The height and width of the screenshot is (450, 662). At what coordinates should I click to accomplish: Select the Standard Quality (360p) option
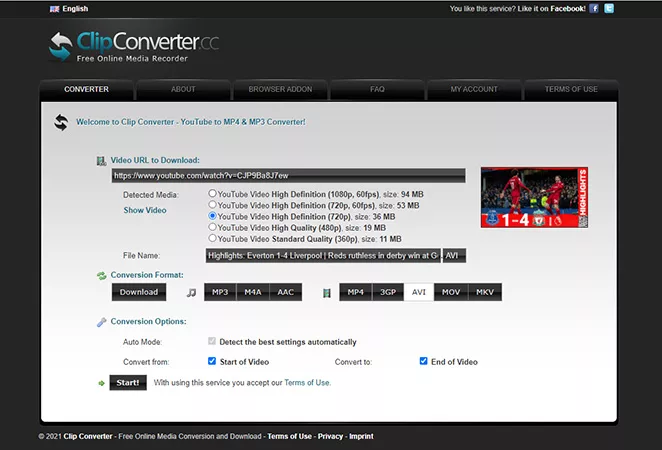tap(212, 238)
